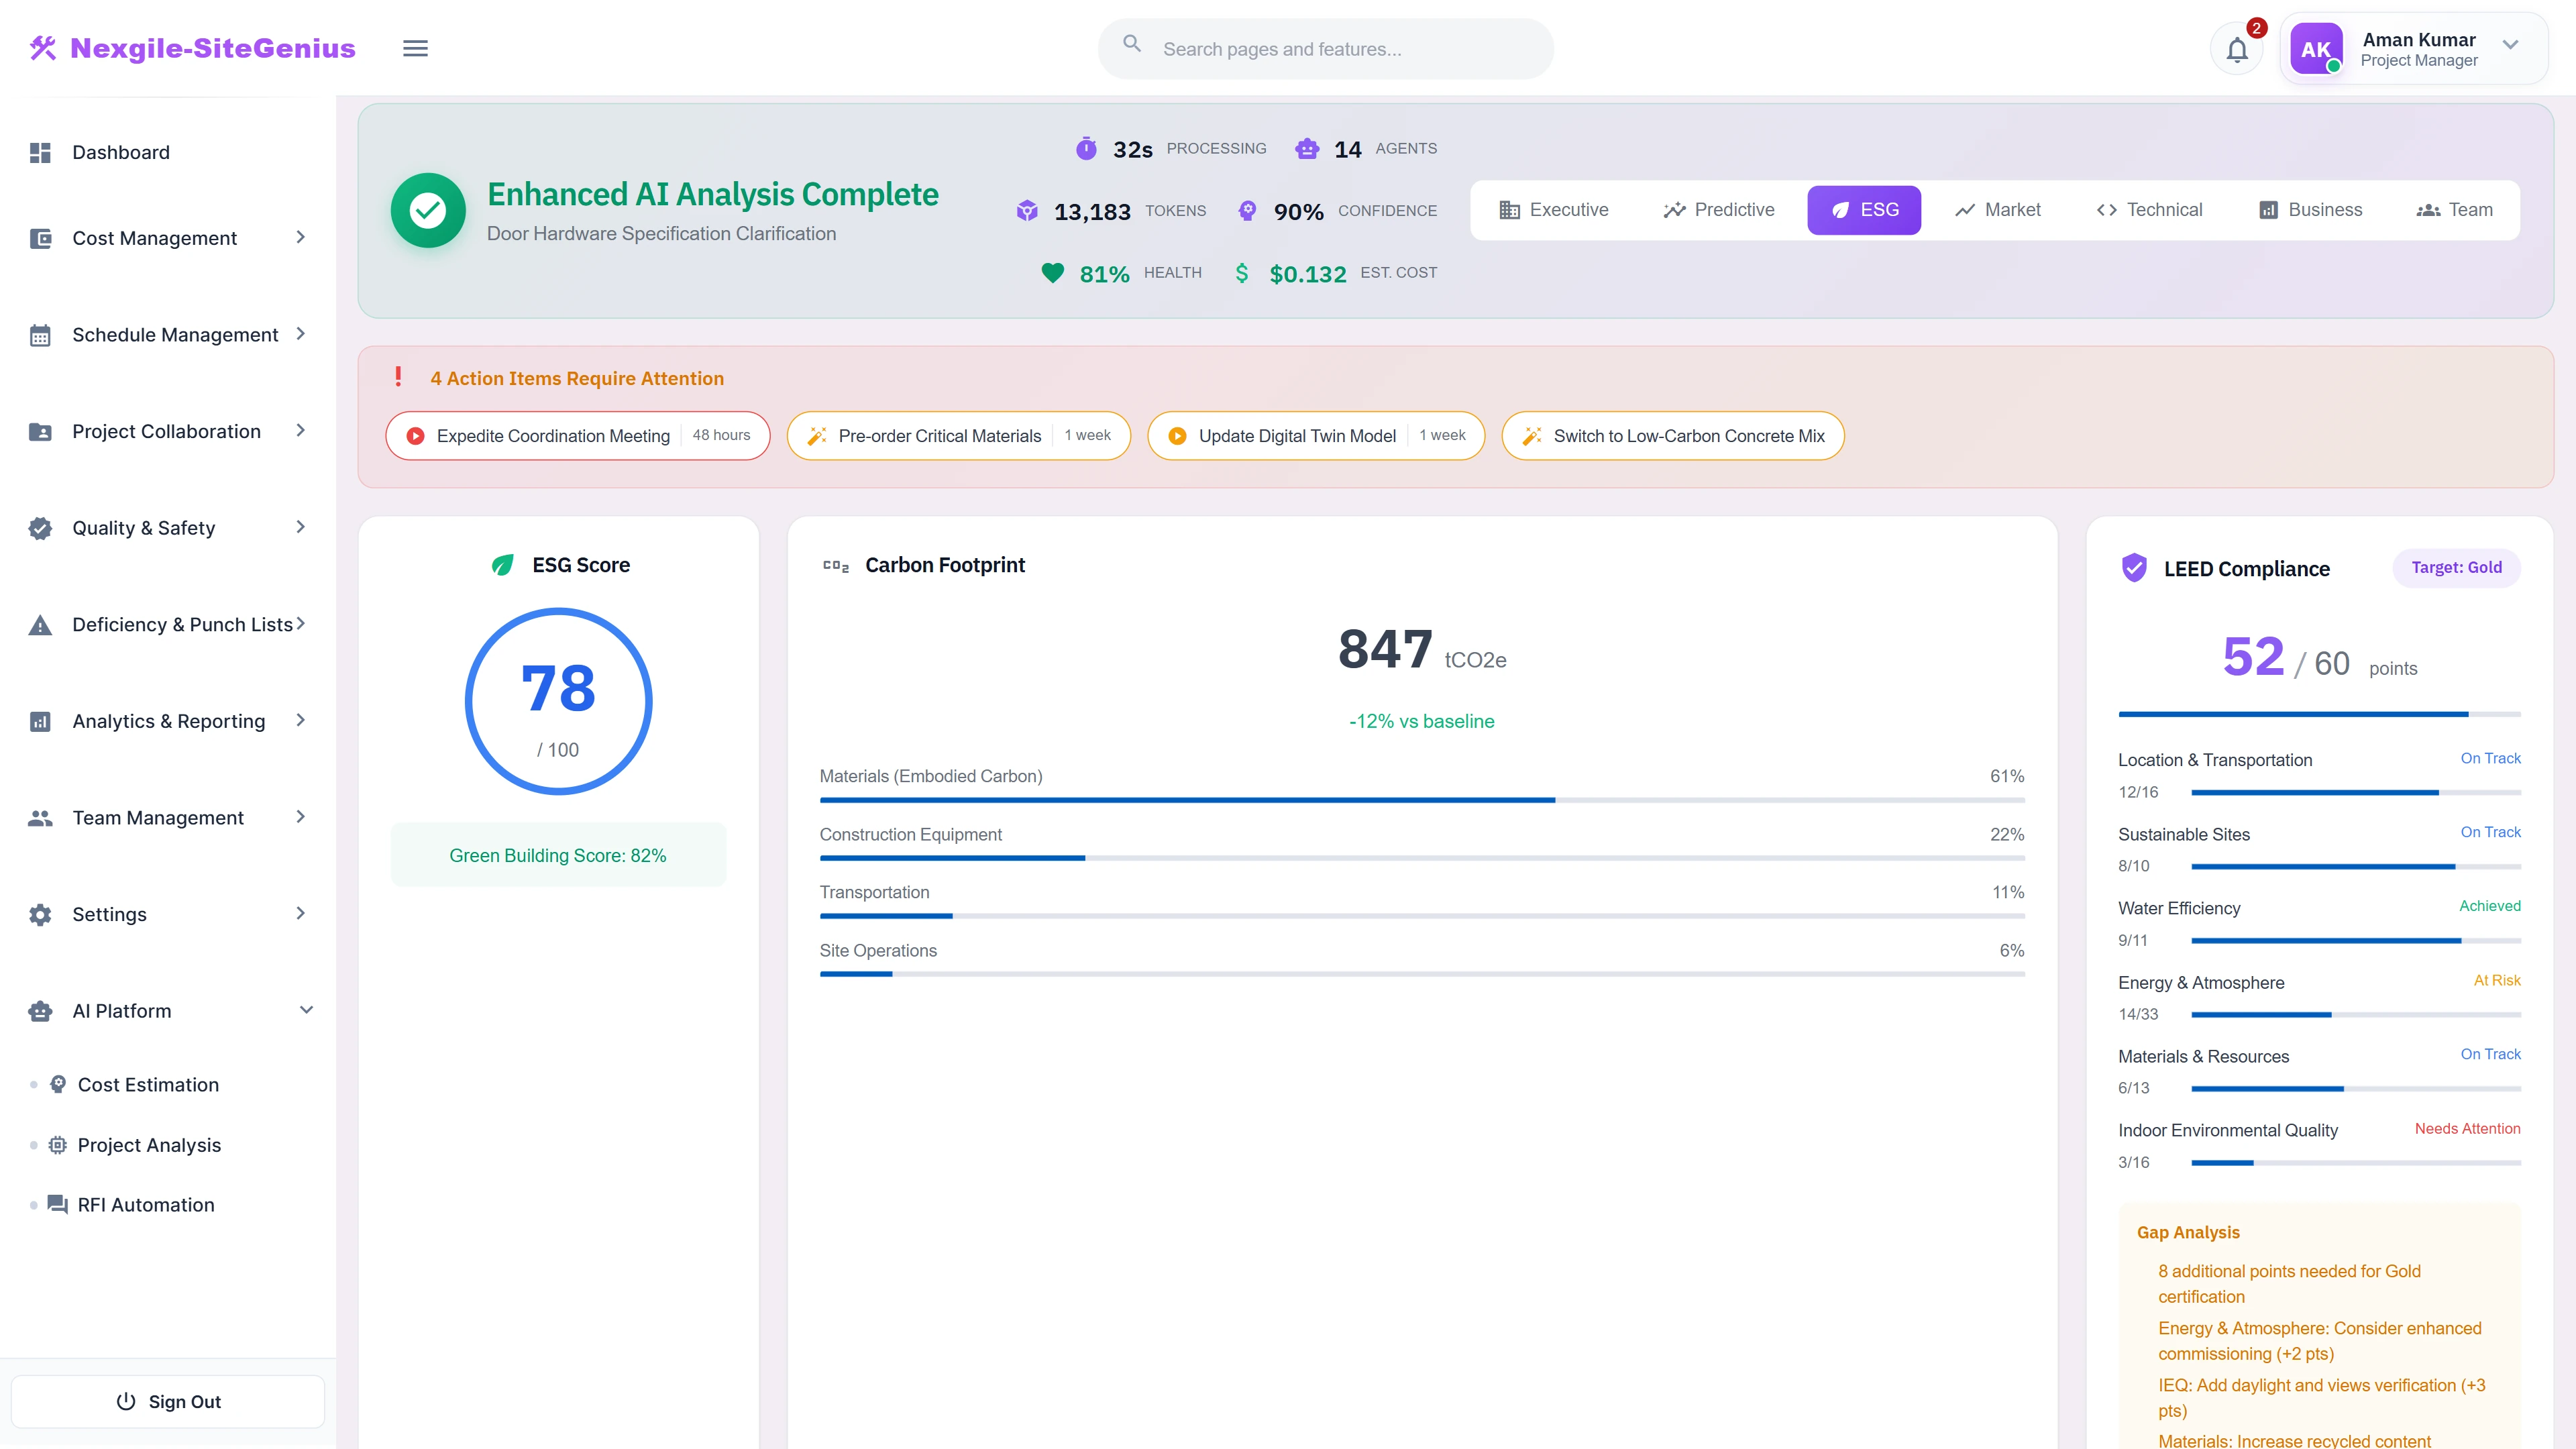Open the Aman Kumar profile dropdown
The image size is (2576, 1449).
(x=2509, y=45)
